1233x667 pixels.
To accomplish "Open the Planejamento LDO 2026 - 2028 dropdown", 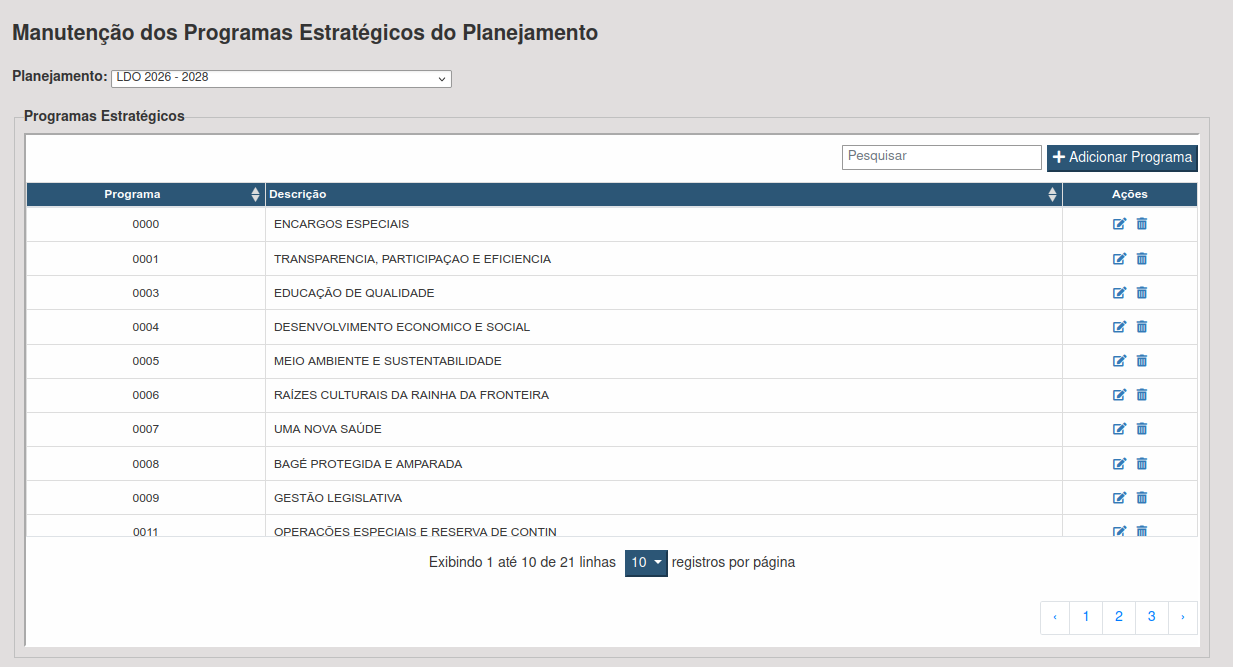I will 281,78.
